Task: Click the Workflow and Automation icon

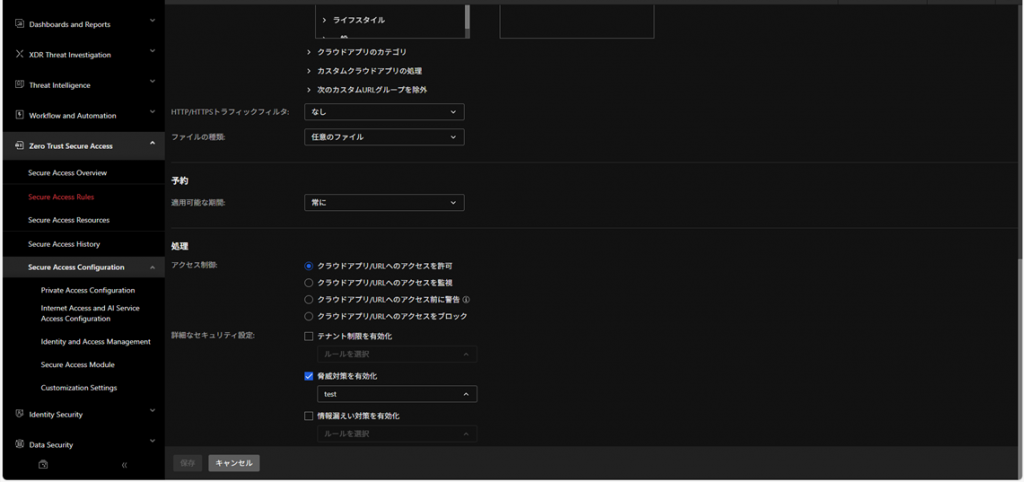Action: 19,115
